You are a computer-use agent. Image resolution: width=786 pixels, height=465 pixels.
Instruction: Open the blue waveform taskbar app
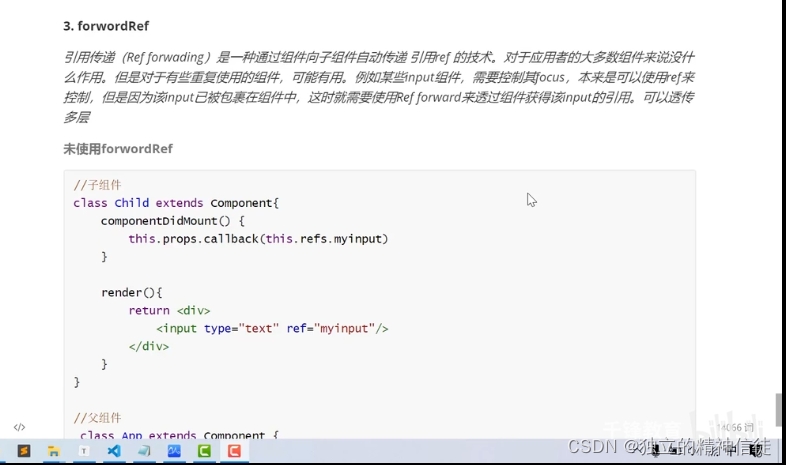[174, 451]
